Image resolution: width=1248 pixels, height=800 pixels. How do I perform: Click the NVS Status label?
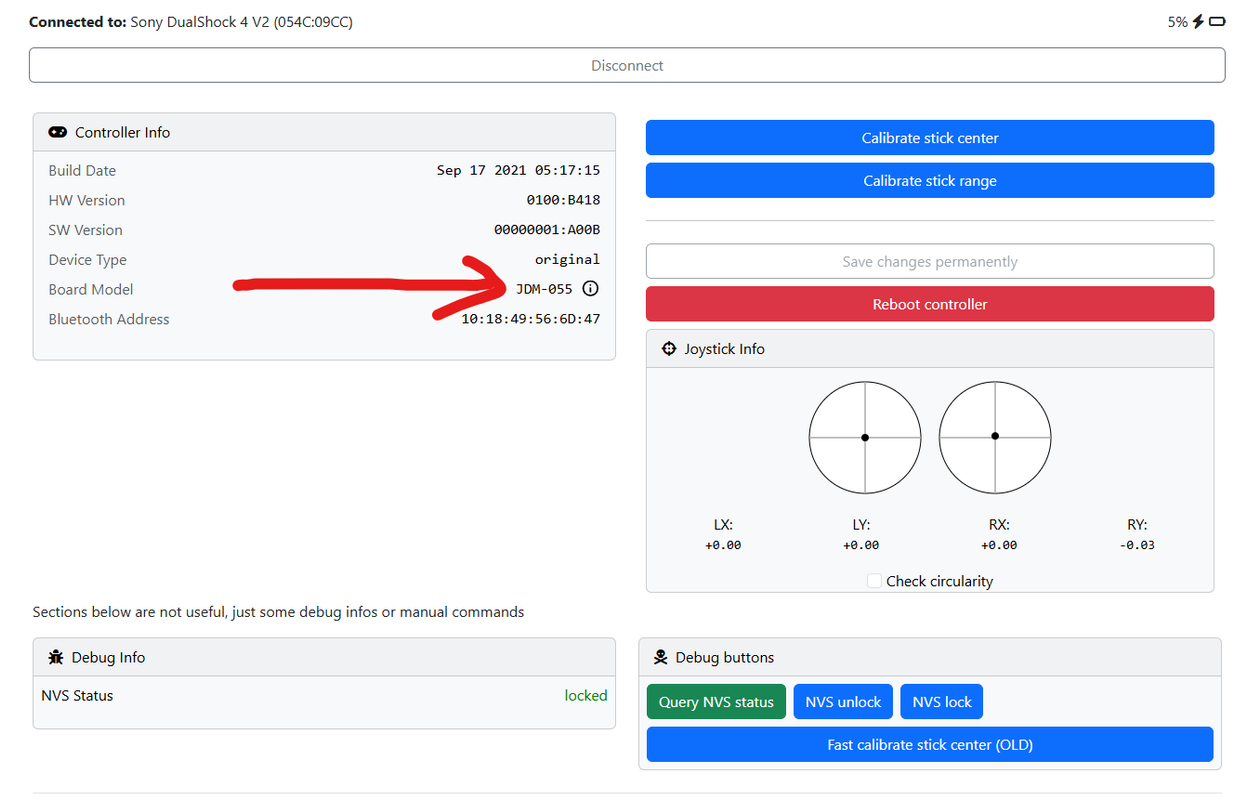pos(77,695)
